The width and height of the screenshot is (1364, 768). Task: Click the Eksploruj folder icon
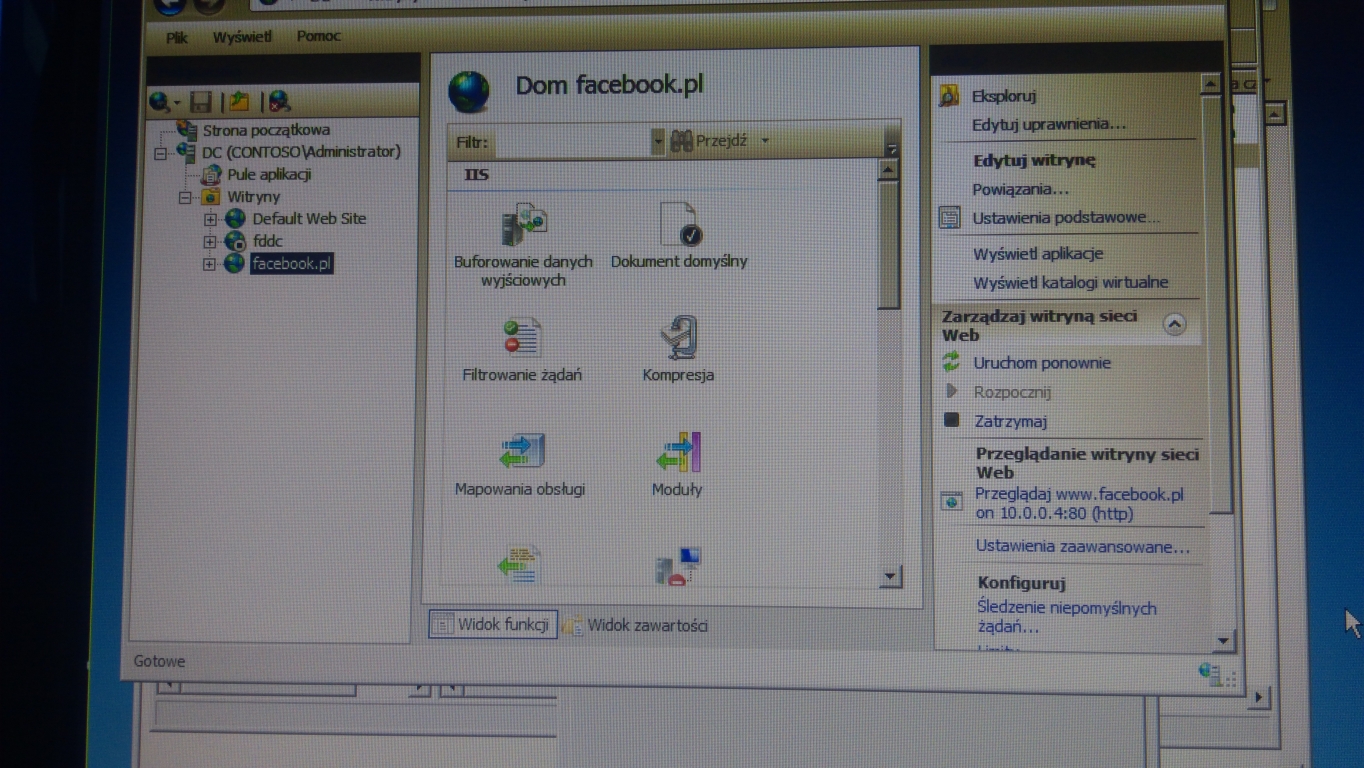point(949,96)
